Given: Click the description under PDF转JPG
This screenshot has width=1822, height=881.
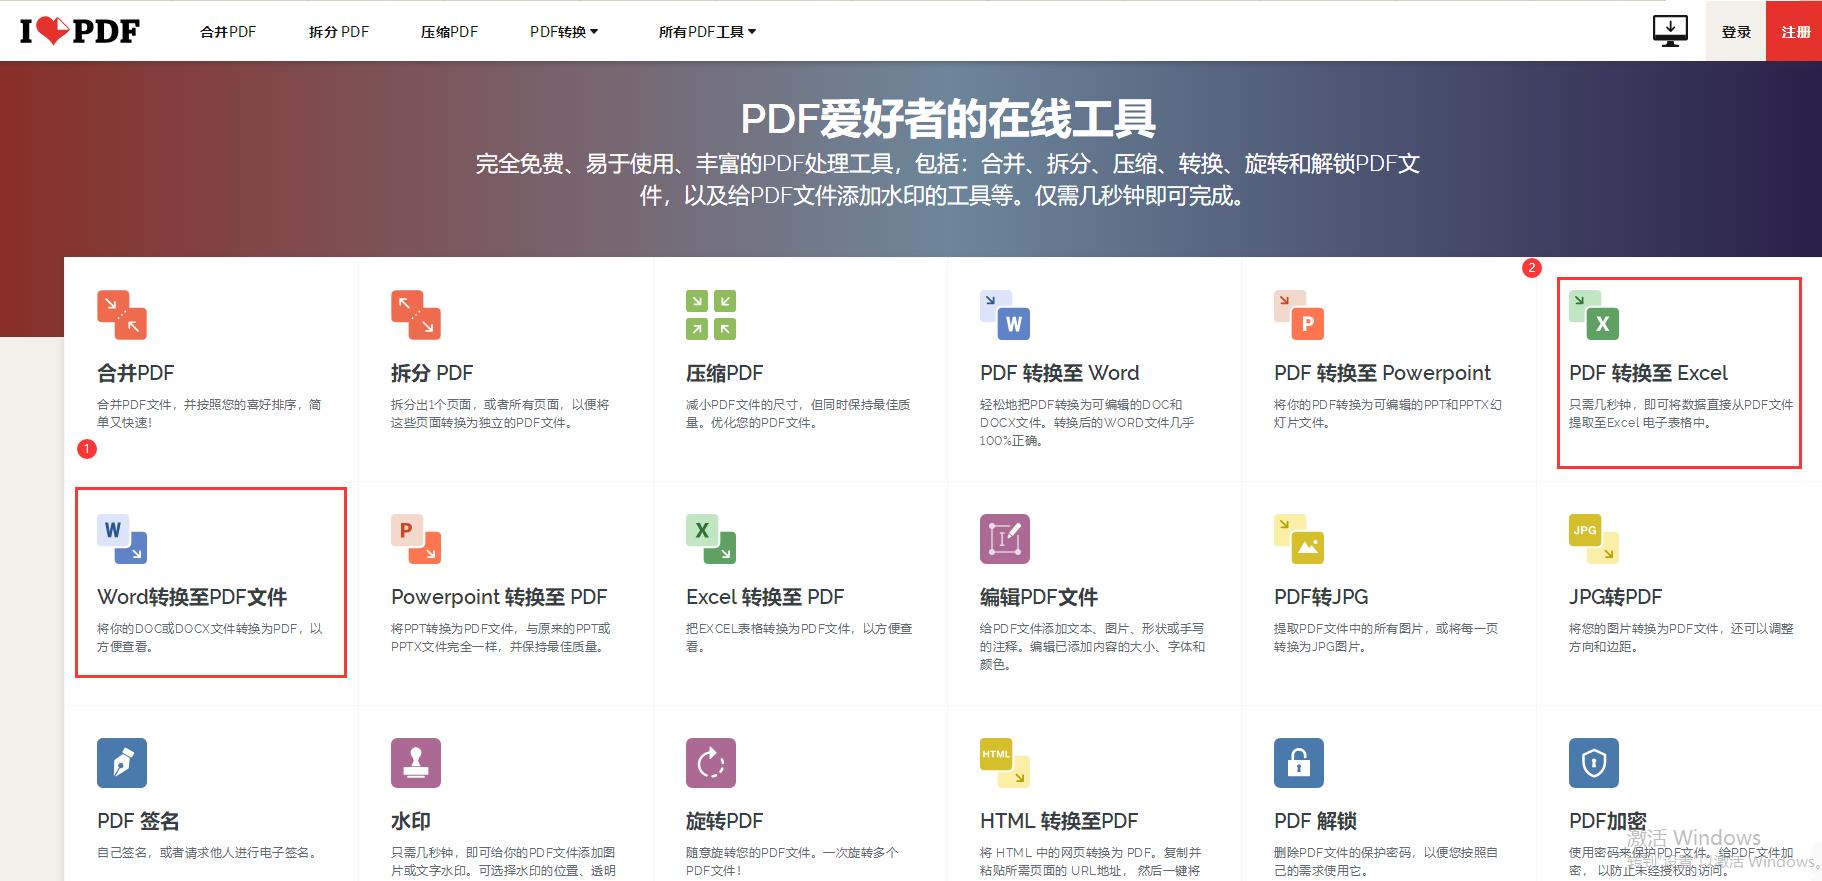Looking at the screenshot, I should (1386, 638).
